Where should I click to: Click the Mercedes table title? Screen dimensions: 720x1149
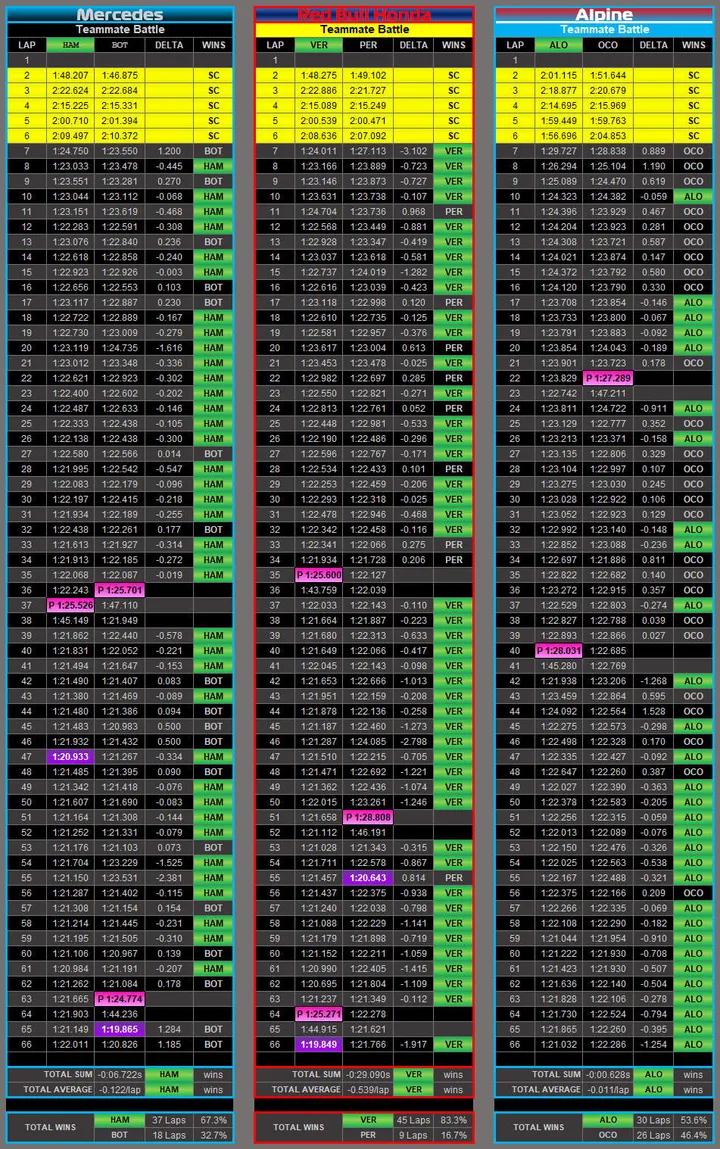(120, 15)
